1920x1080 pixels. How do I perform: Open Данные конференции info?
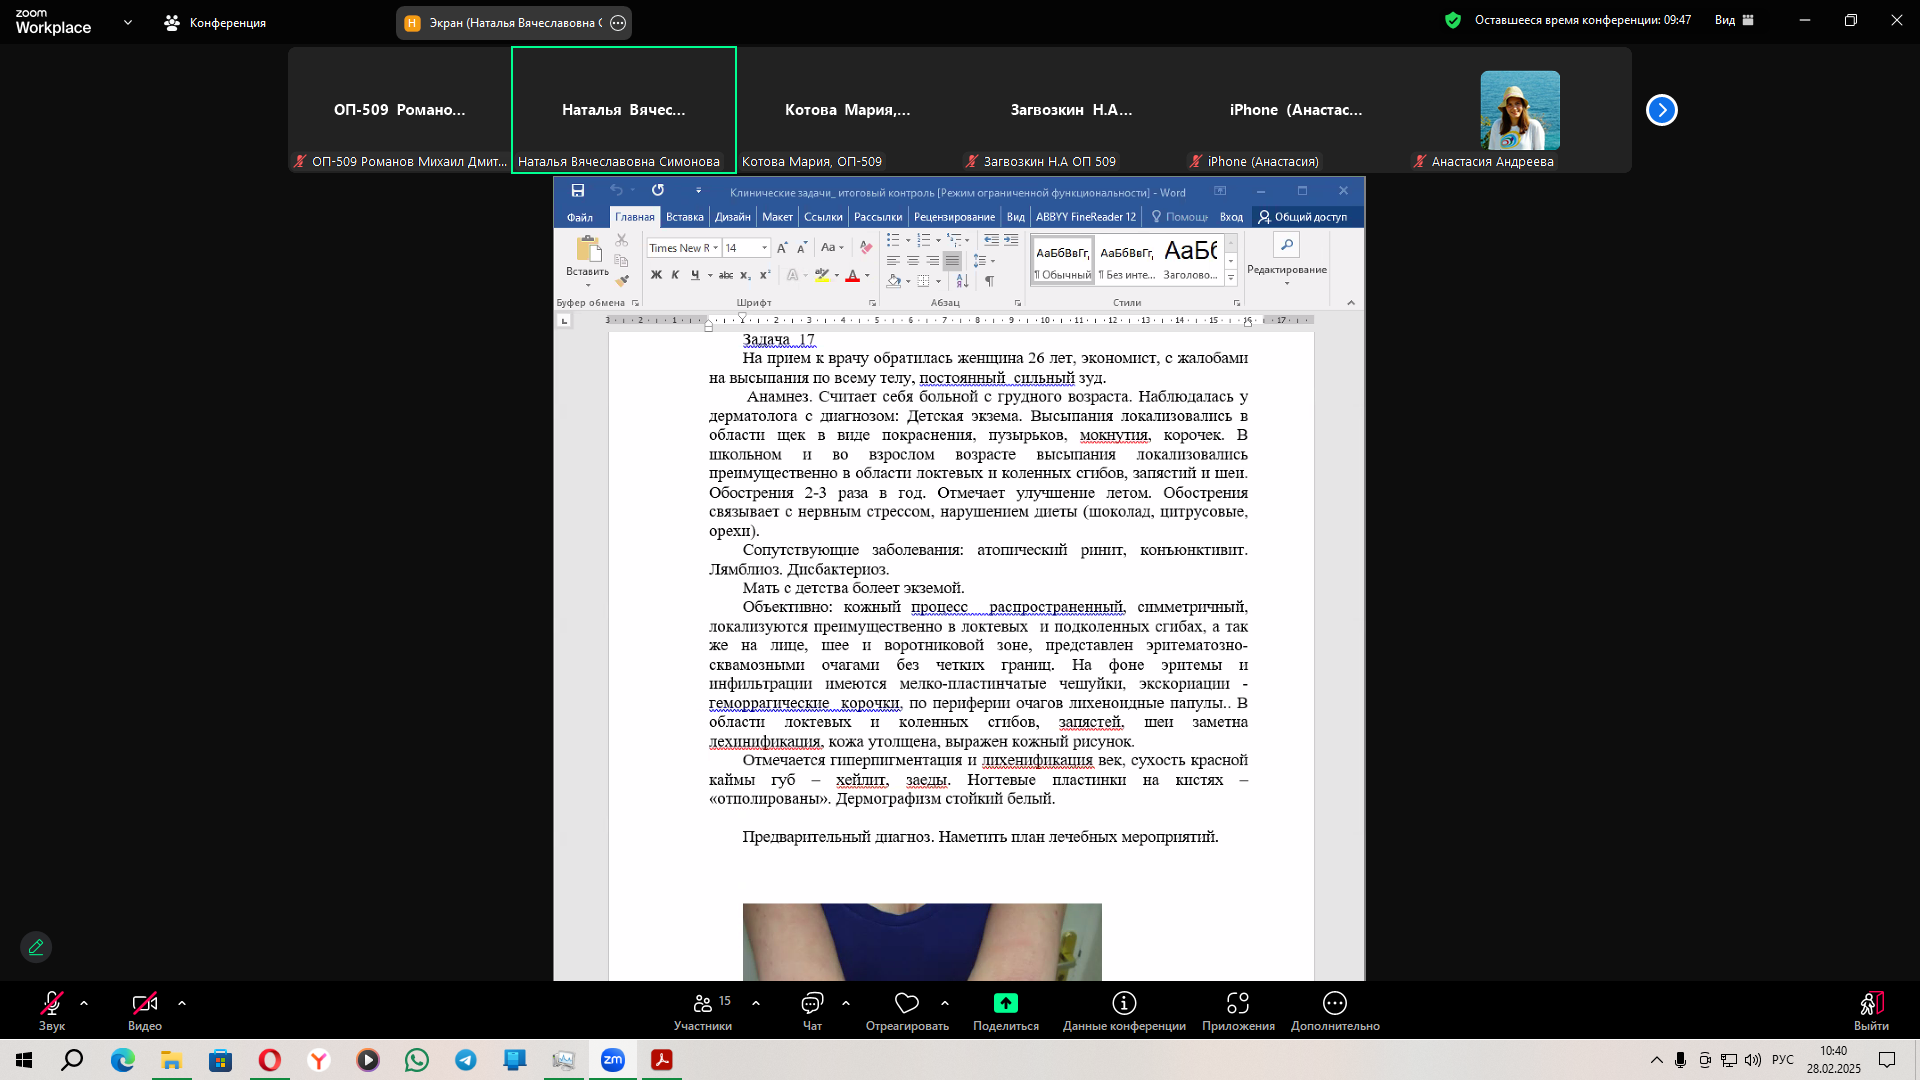click(1124, 1010)
